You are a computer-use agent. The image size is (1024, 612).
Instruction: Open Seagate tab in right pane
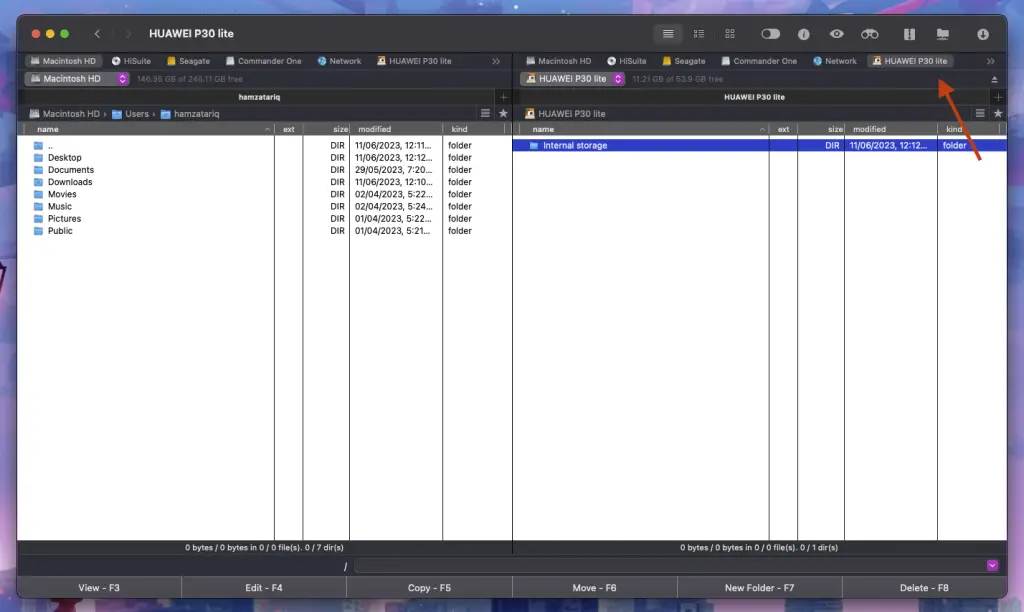[683, 61]
